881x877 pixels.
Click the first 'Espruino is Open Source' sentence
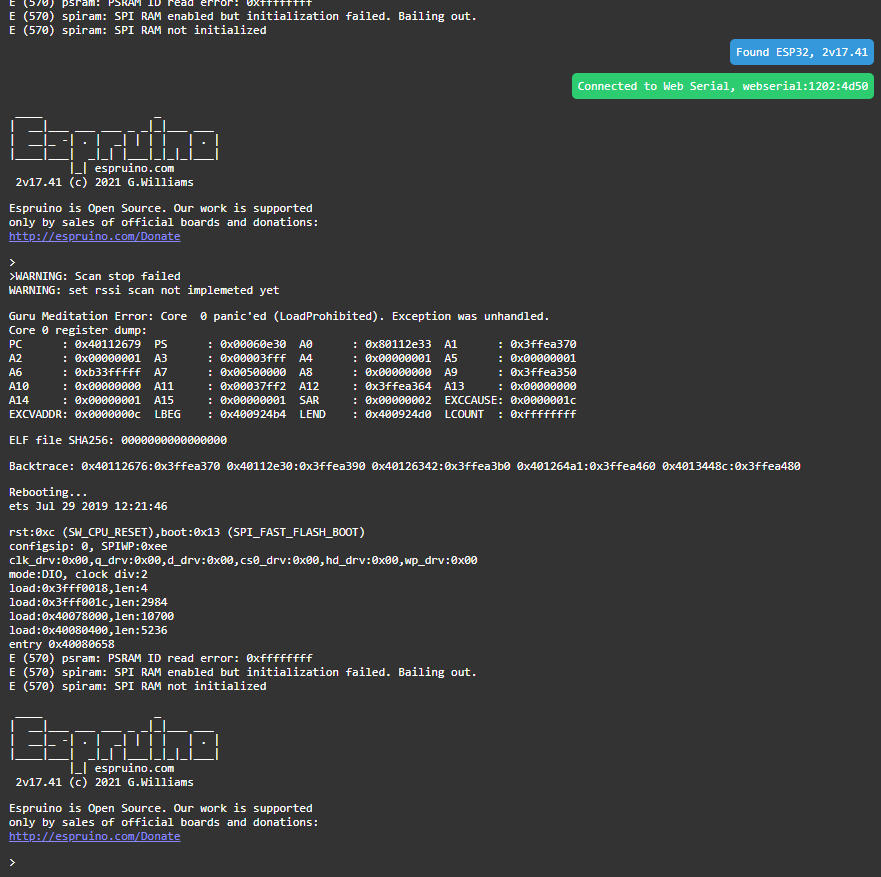point(161,208)
